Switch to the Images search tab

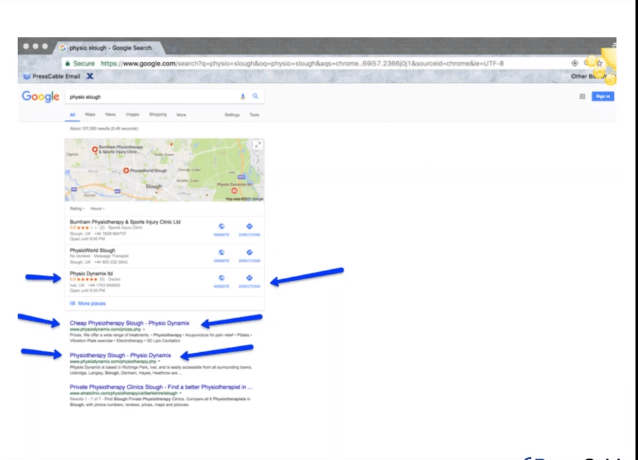tap(133, 115)
